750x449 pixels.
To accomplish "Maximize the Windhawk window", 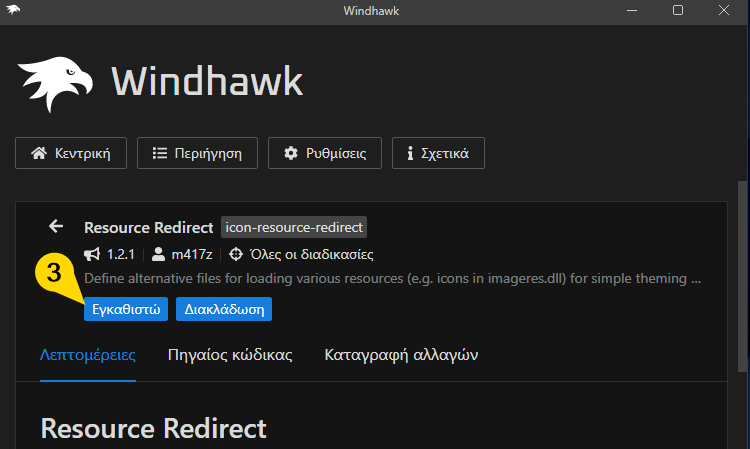I will tap(678, 10).
